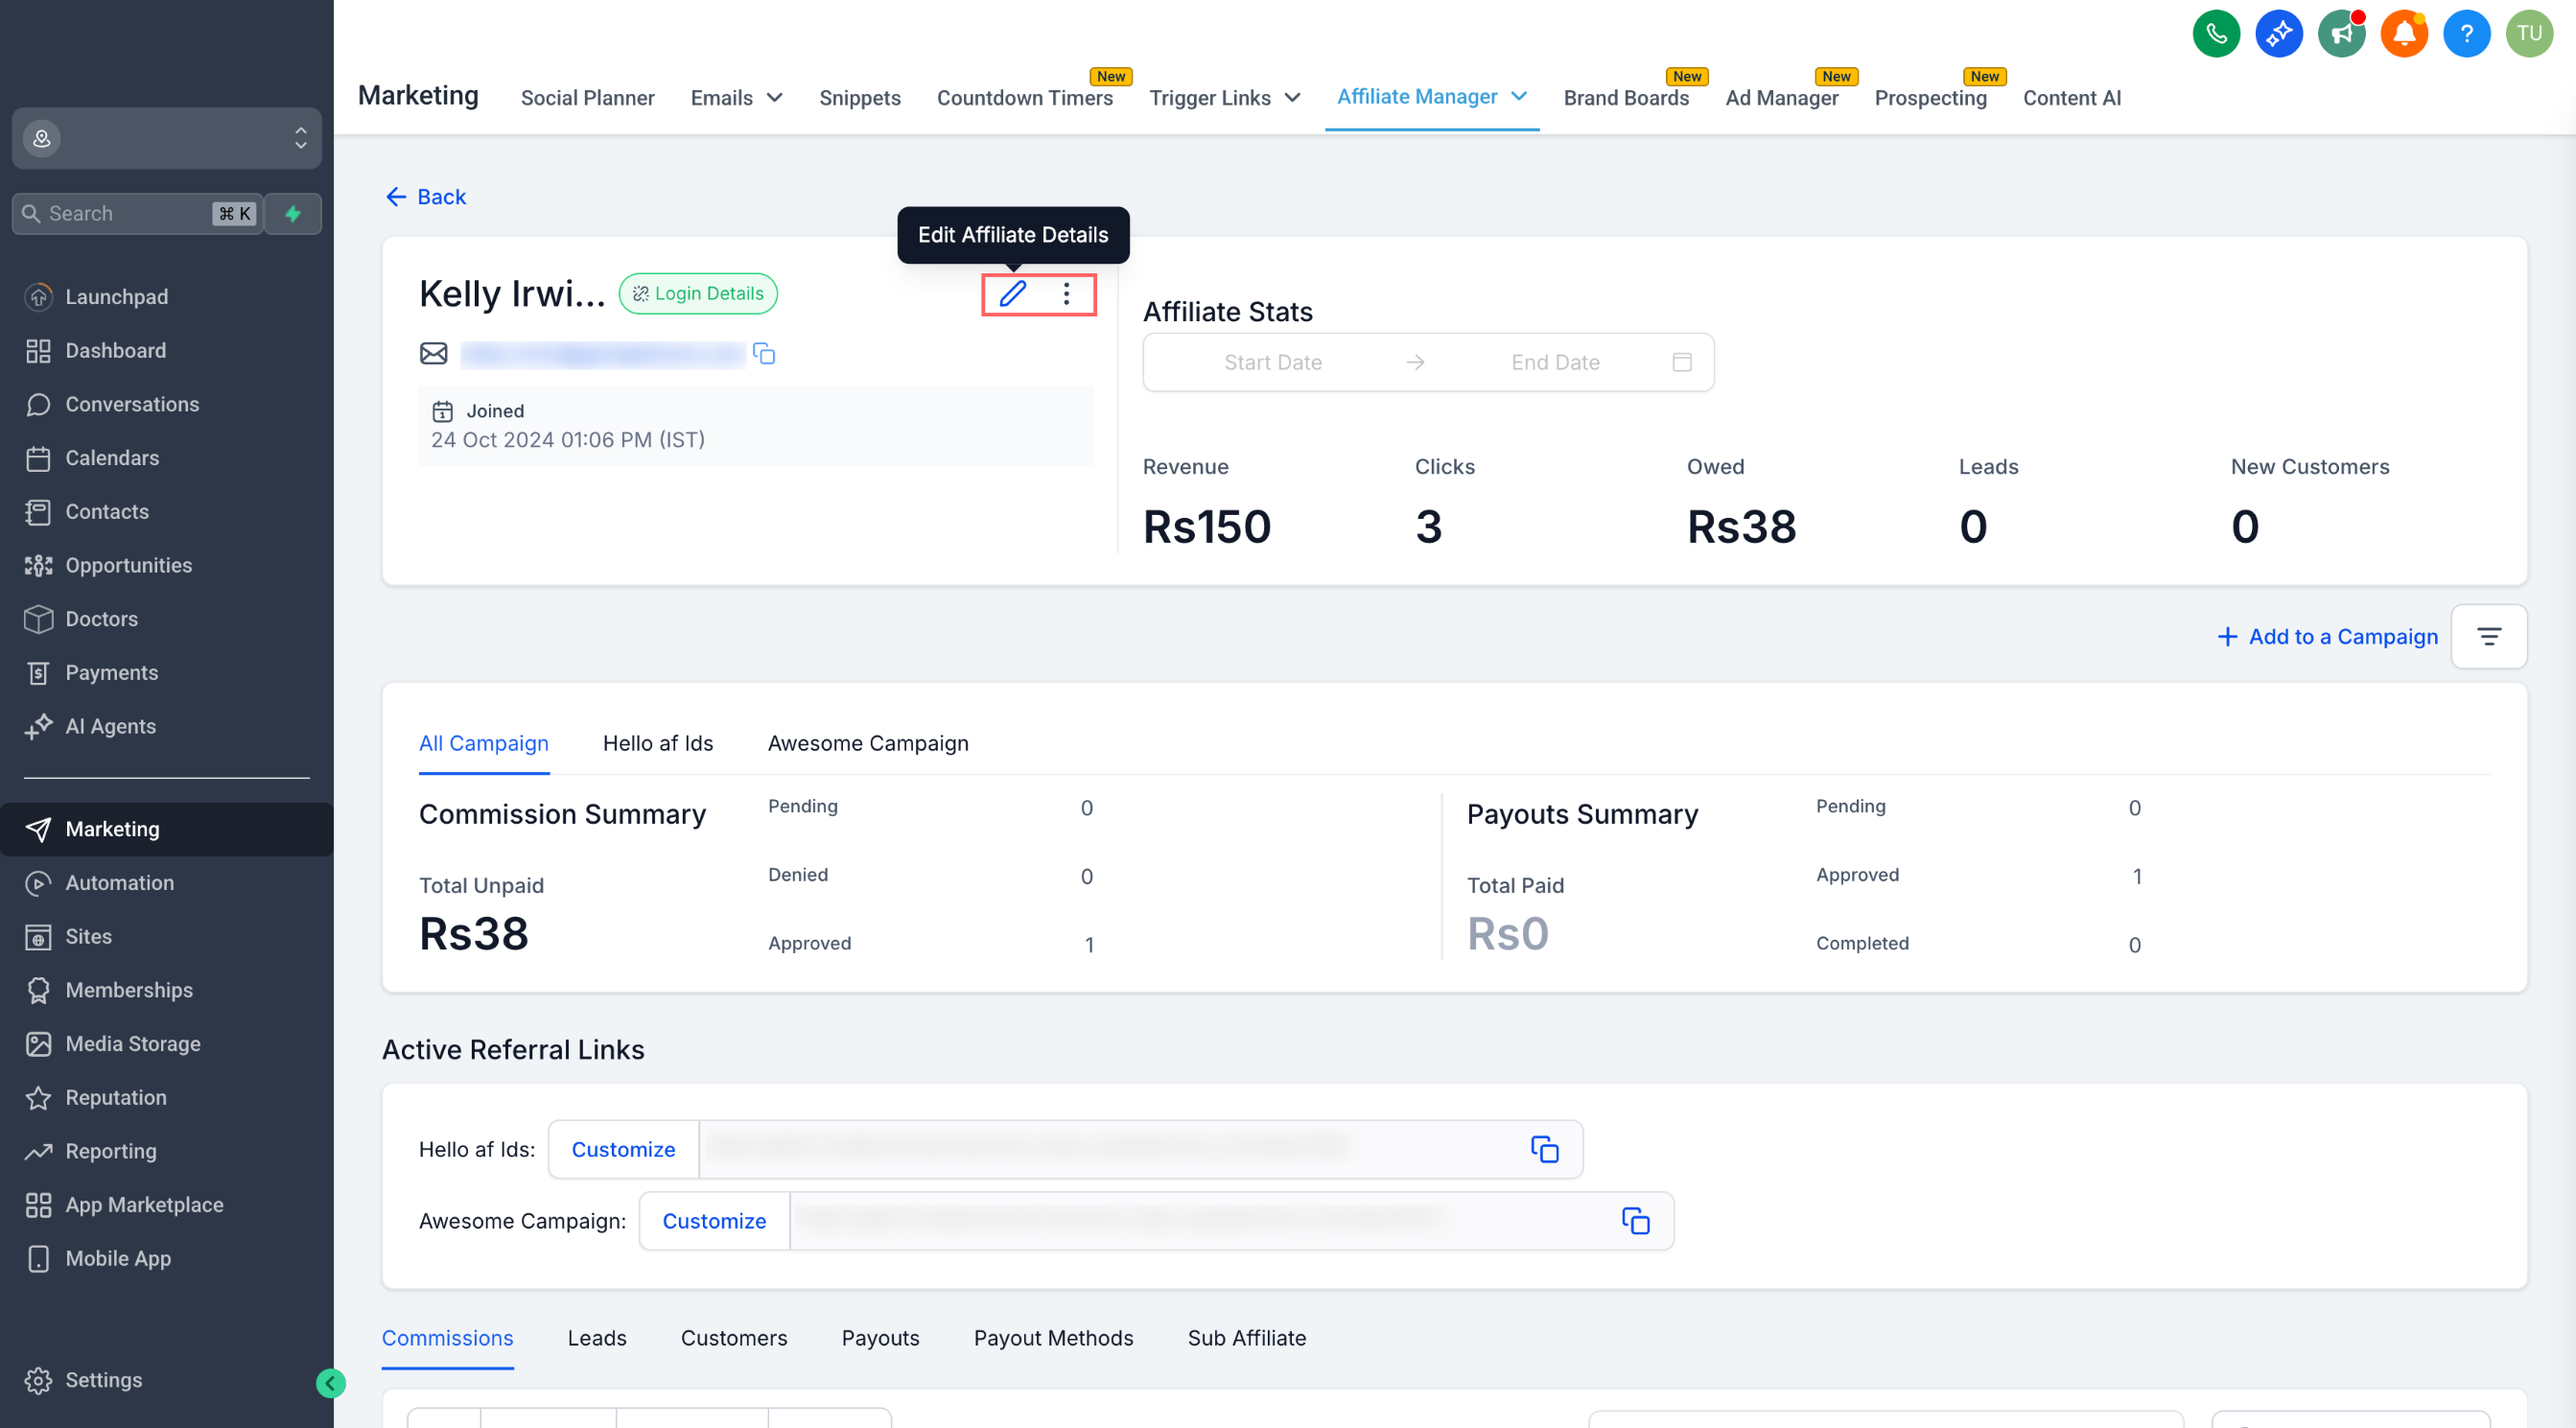Collapse the sidebar with green arrow

[x=330, y=1383]
